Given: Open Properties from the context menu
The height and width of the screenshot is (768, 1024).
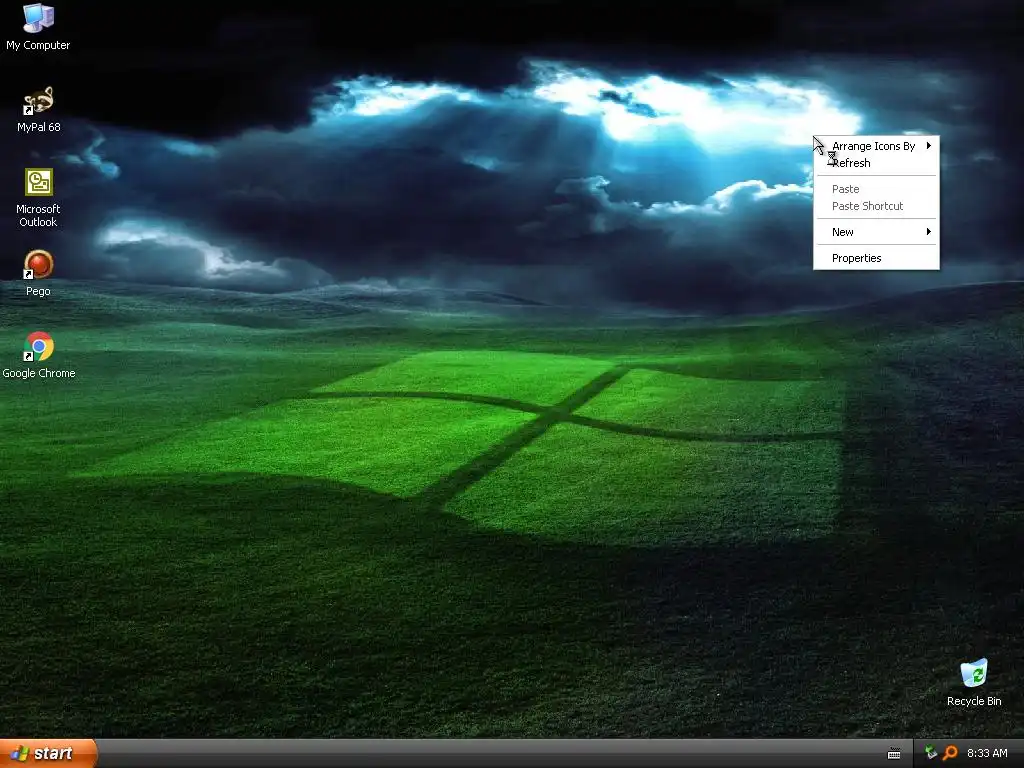Looking at the screenshot, I should [876, 258].
